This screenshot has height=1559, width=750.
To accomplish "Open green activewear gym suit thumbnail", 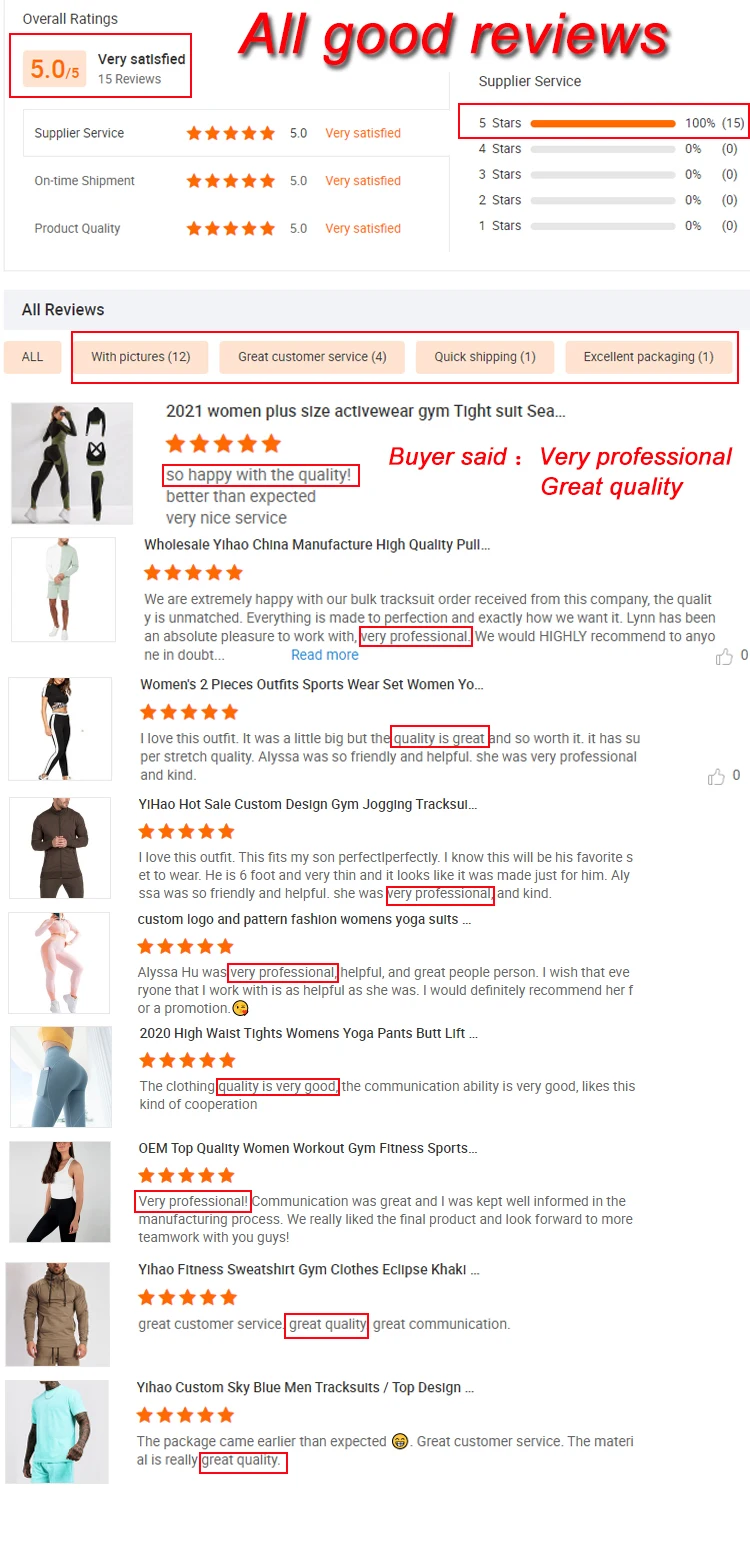I will click(x=72, y=463).
